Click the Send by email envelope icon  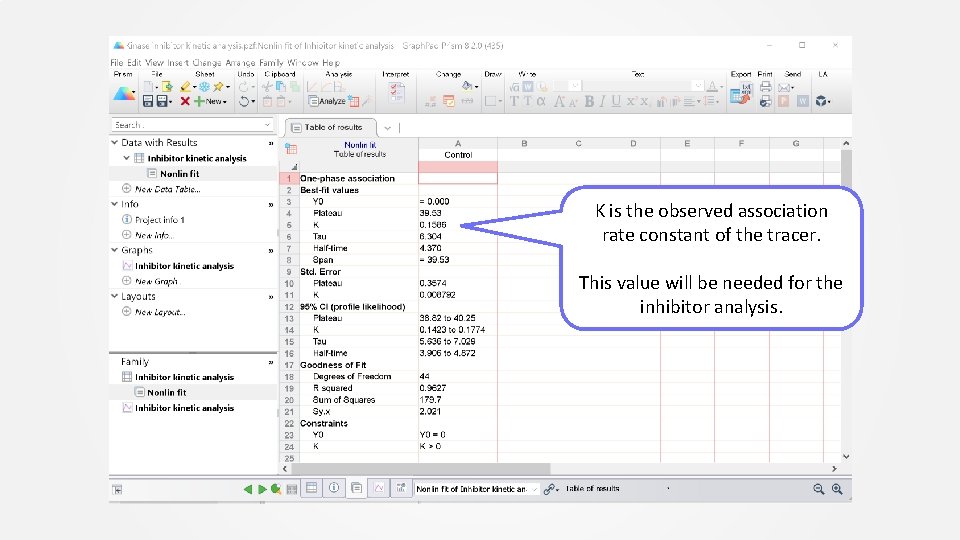[784, 87]
